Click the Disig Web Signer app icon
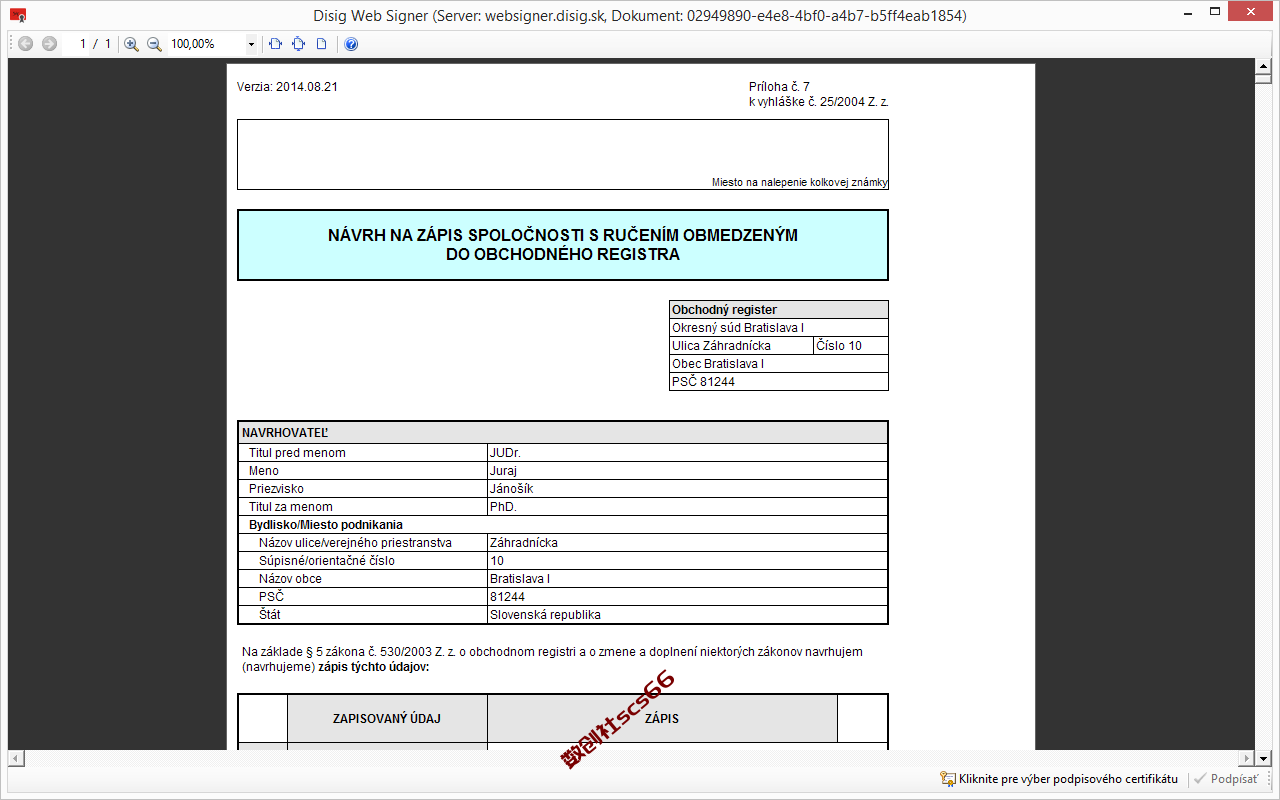Viewport: 1280px width, 800px height. (x=17, y=16)
